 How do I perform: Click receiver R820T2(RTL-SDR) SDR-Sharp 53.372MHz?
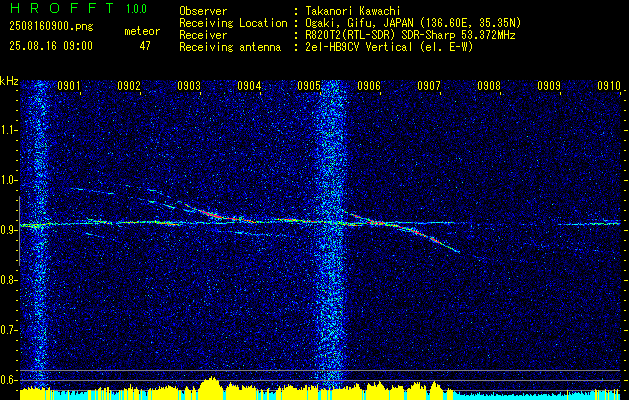point(409,35)
